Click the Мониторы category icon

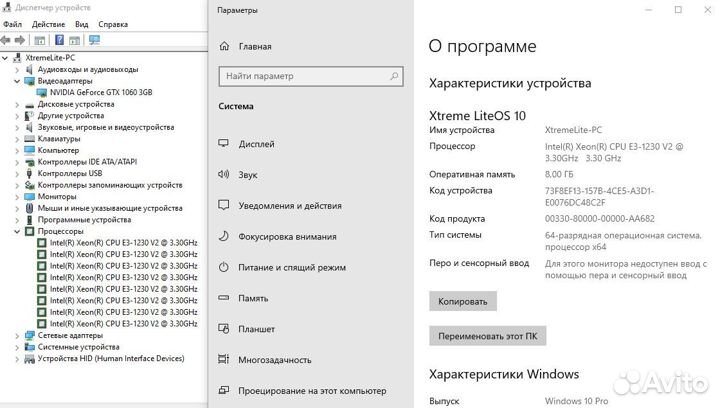pos(29,196)
